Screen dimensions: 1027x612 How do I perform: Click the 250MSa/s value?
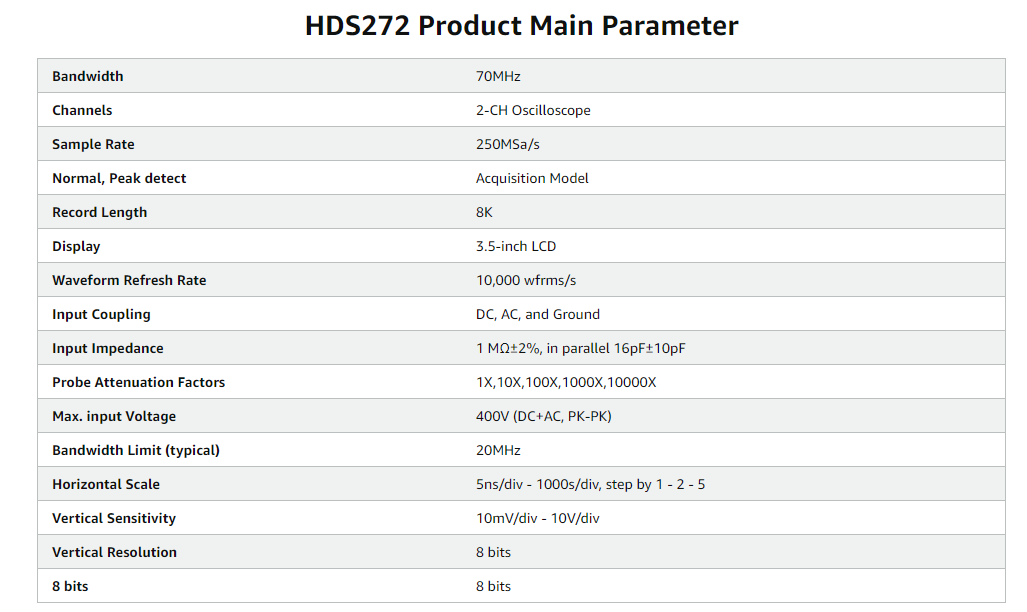[507, 144]
